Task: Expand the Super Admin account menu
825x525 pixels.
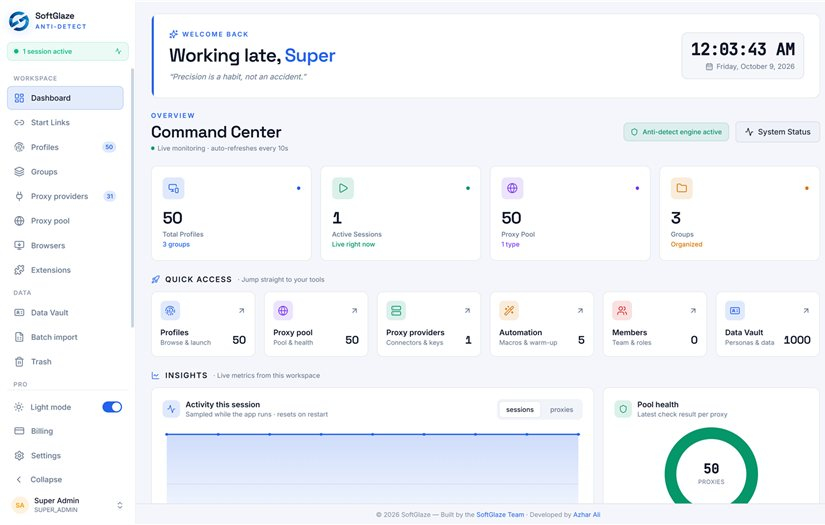Action: pos(120,505)
